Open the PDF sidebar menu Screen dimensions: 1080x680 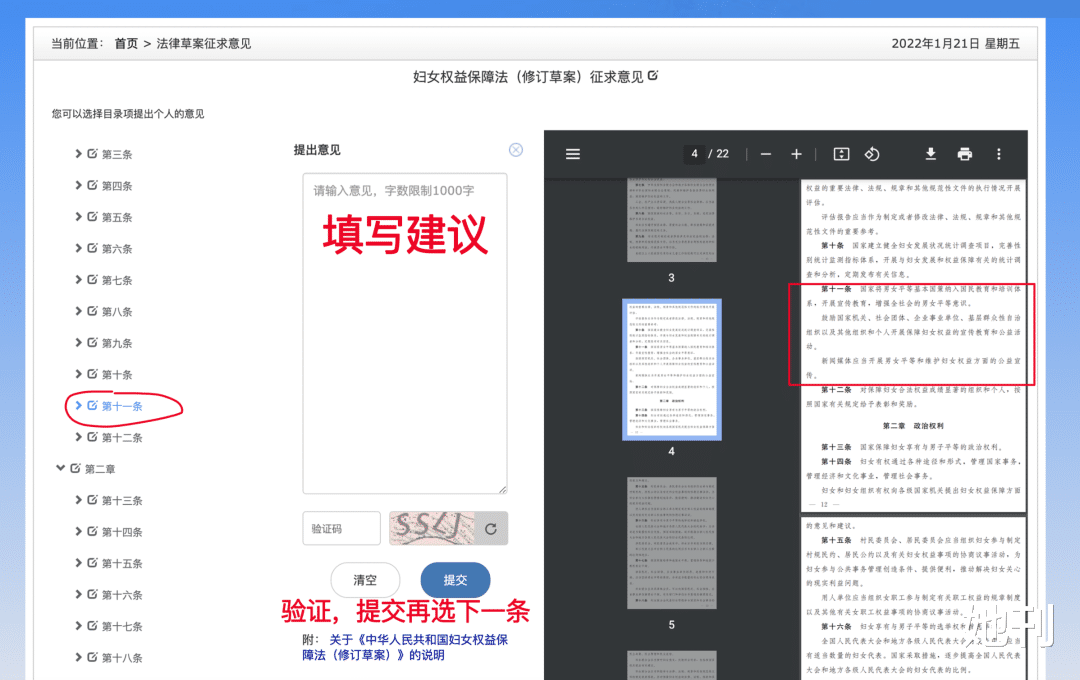[573, 154]
